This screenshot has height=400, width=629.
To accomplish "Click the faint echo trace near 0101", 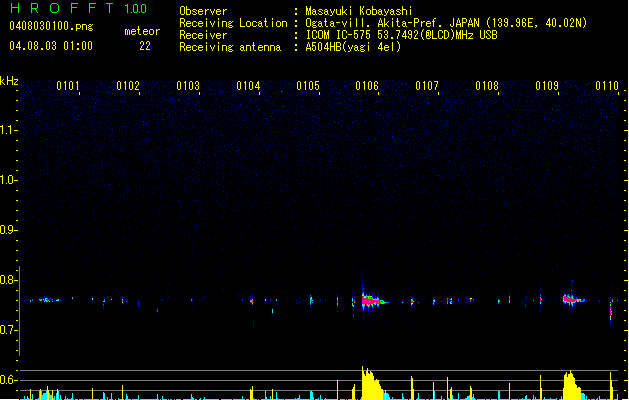I will (47, 300).
